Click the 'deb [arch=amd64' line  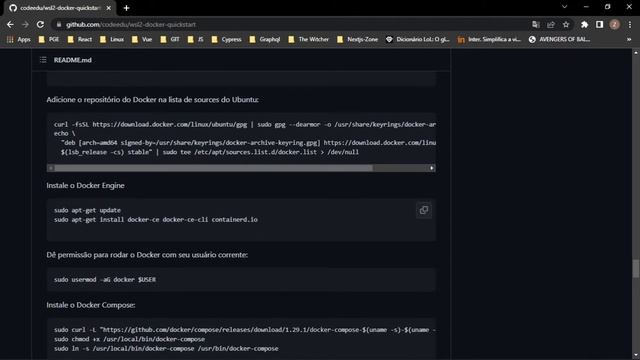[248, 143]
